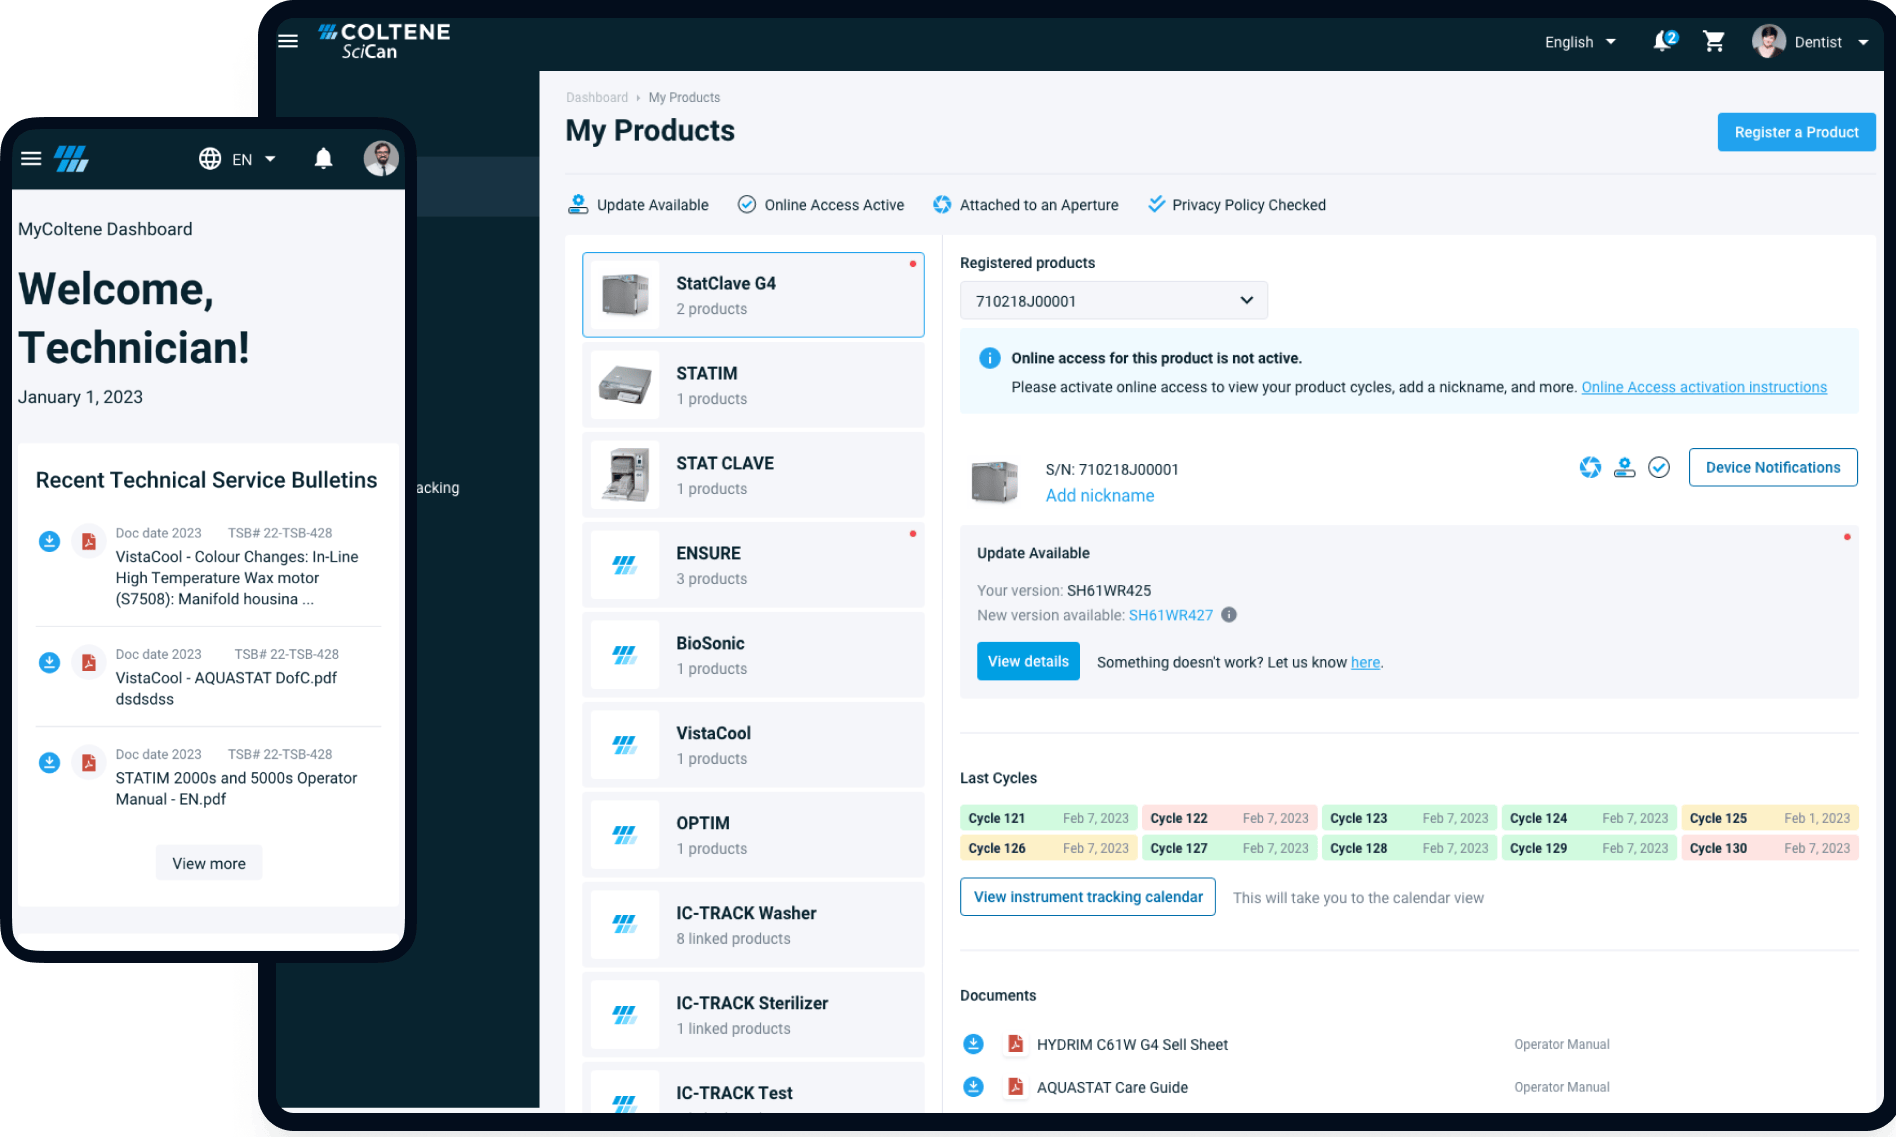Open PDF icon for HYDRIM Sell Sheet

[x=1015, y=1044]
